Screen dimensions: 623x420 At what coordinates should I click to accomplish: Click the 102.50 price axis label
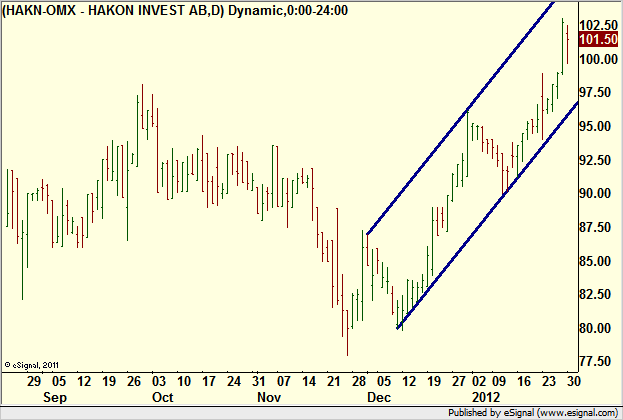click(598, 25)
